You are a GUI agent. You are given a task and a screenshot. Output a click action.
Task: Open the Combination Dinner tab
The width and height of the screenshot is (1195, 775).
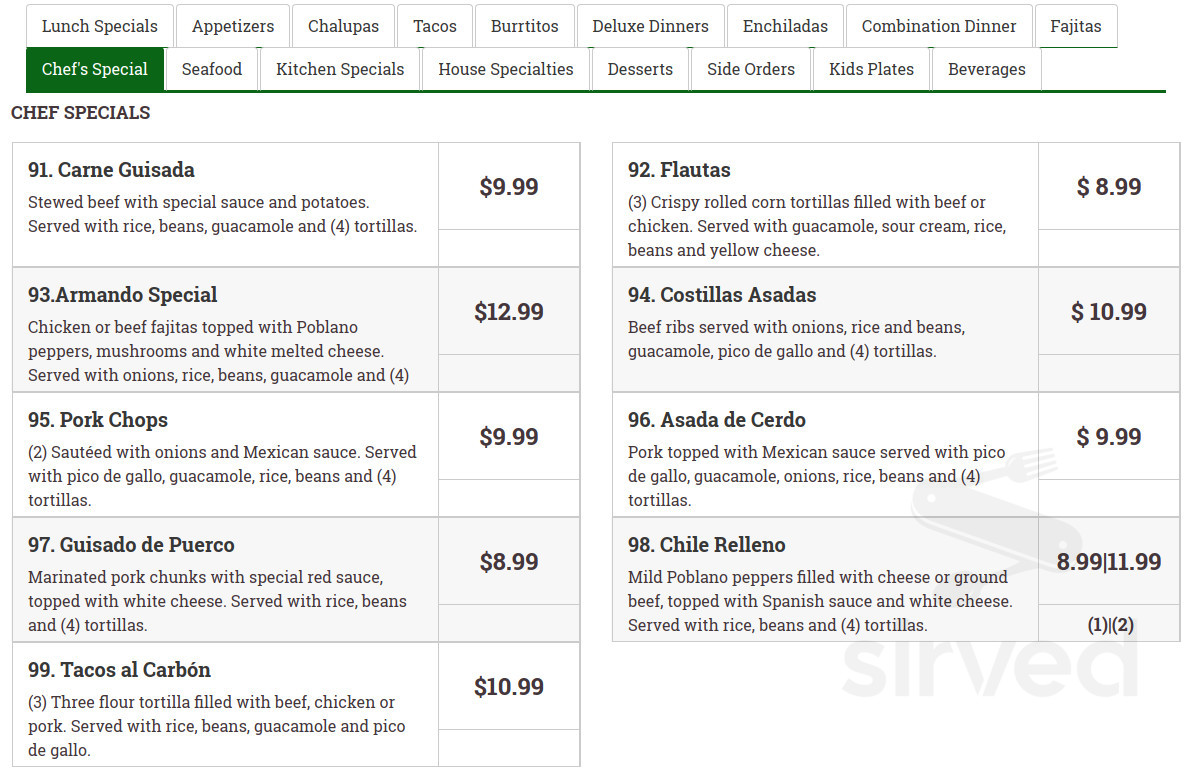pos(939,26)
